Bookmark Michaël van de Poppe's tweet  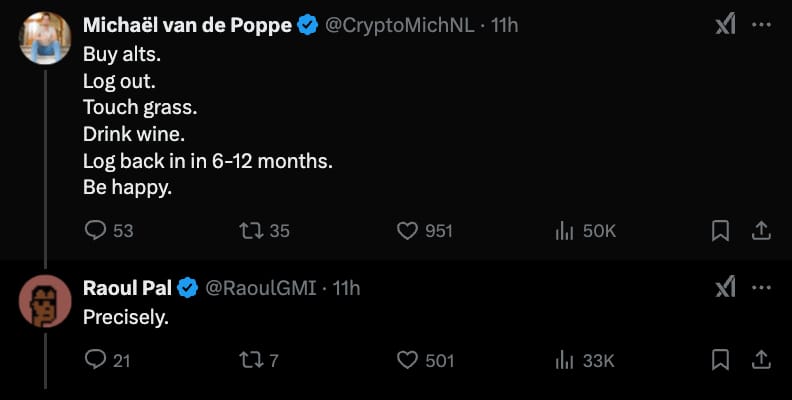[719, 231]
